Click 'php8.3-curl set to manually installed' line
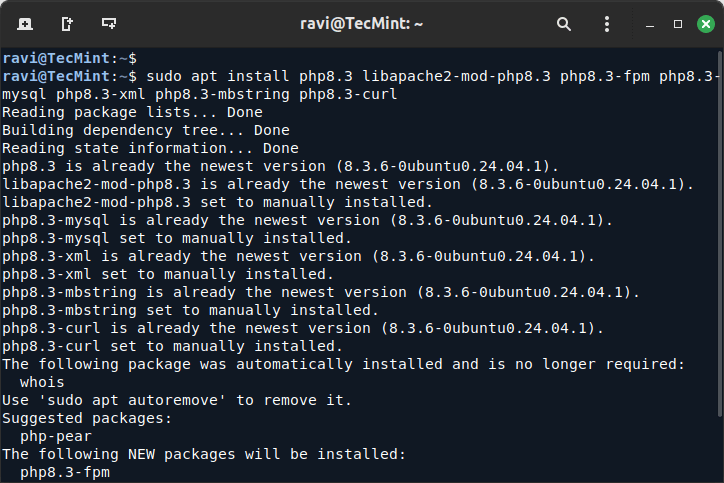724x483 pixels. click(x=171, y=346)
